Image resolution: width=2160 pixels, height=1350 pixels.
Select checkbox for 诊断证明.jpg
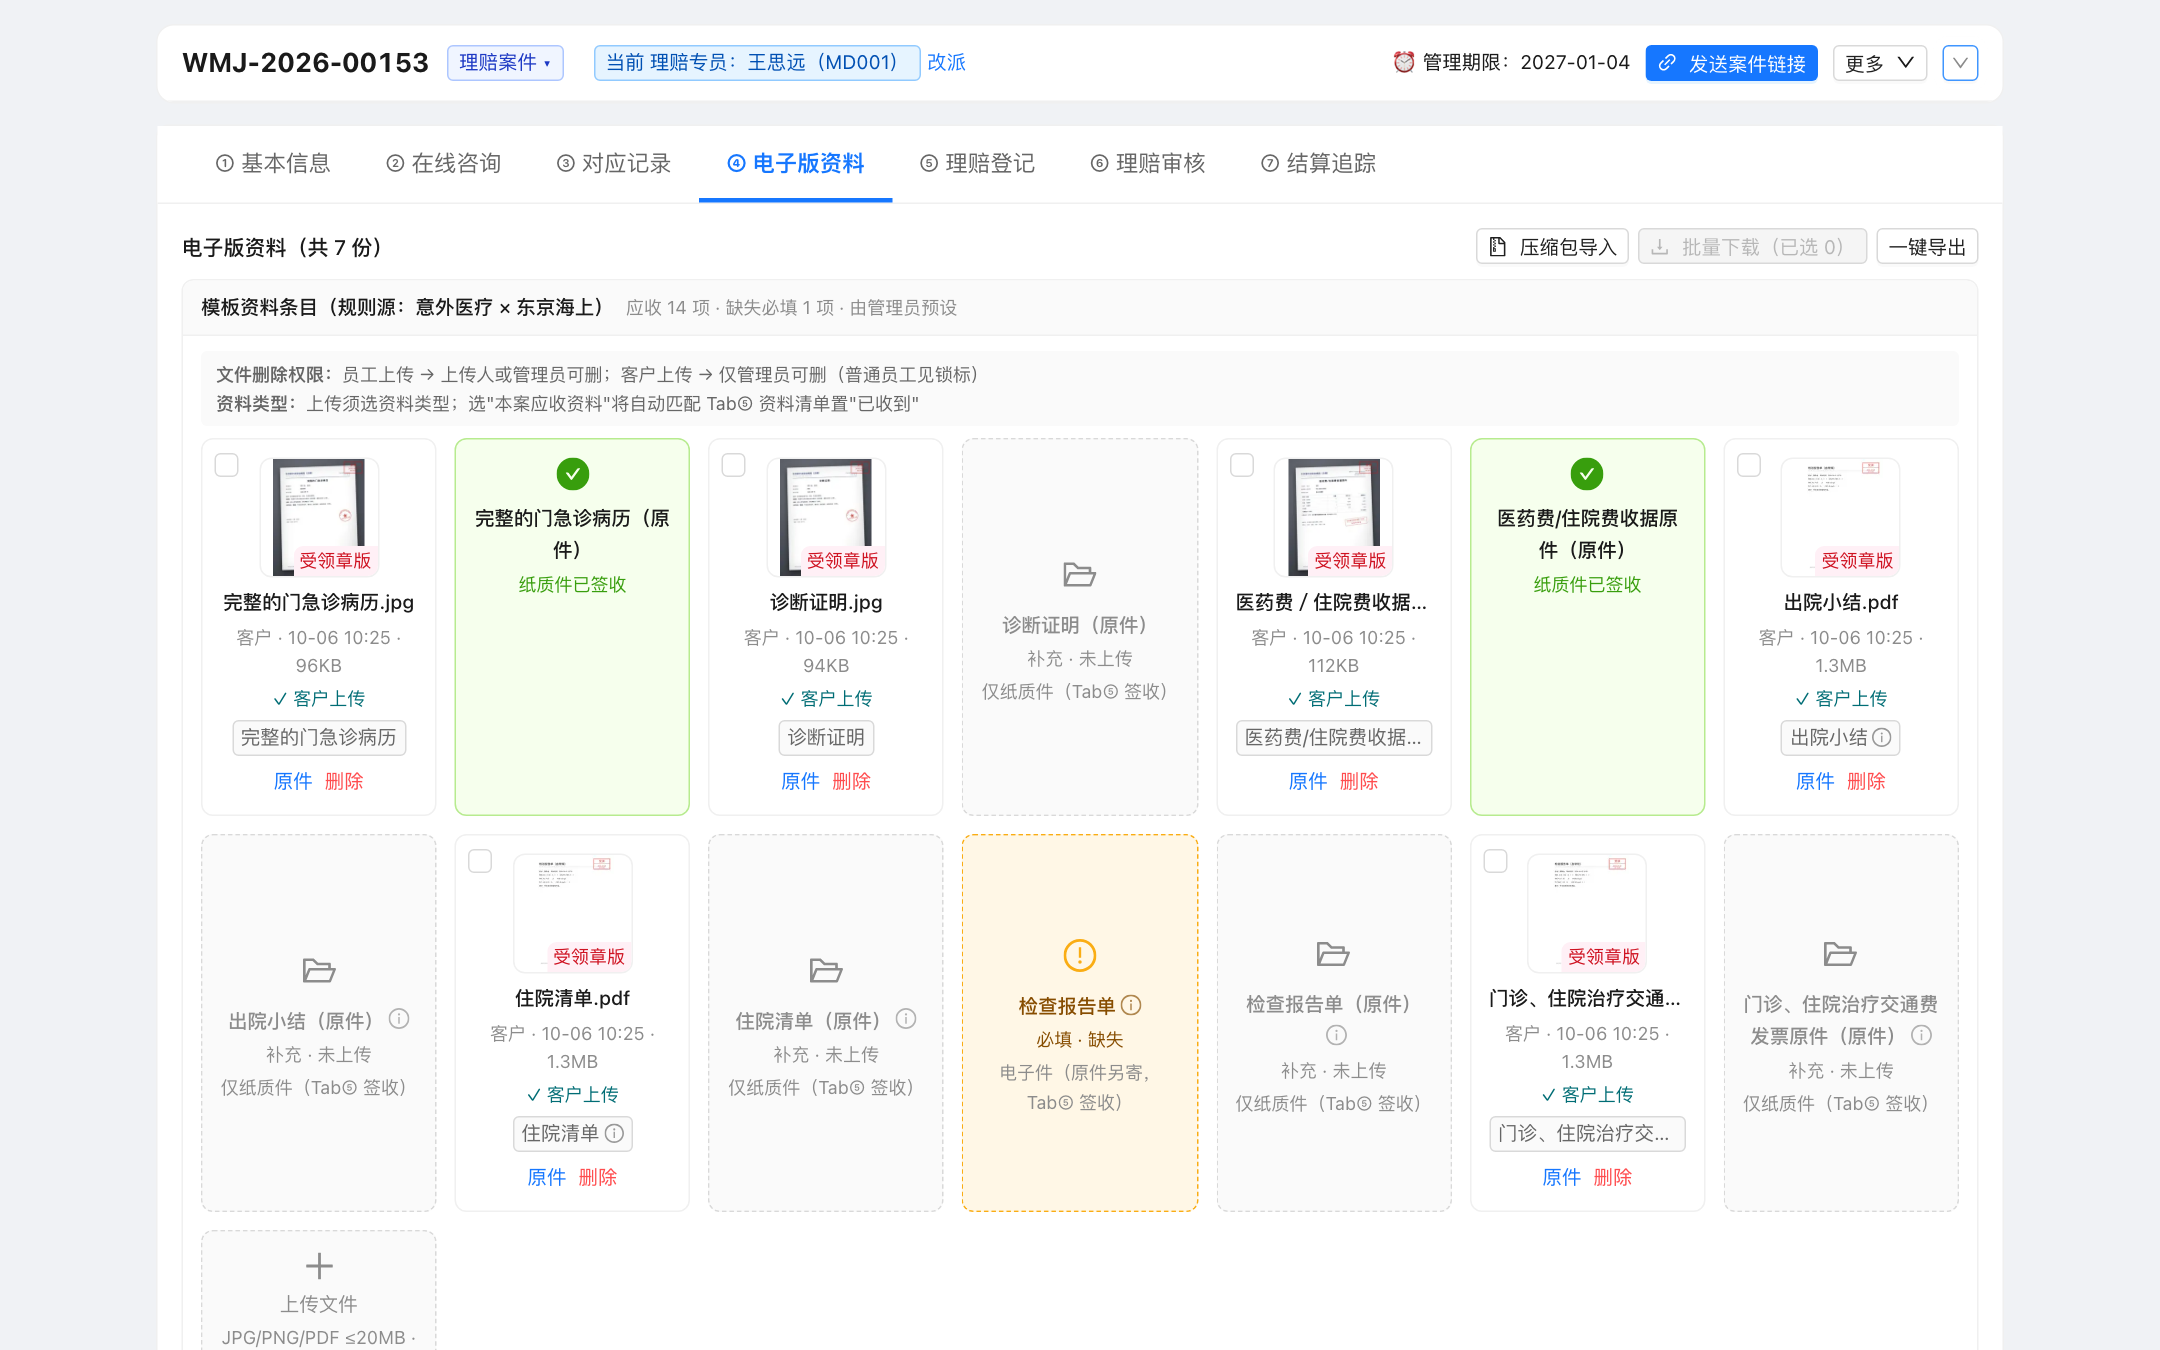[x=734, y=465]
